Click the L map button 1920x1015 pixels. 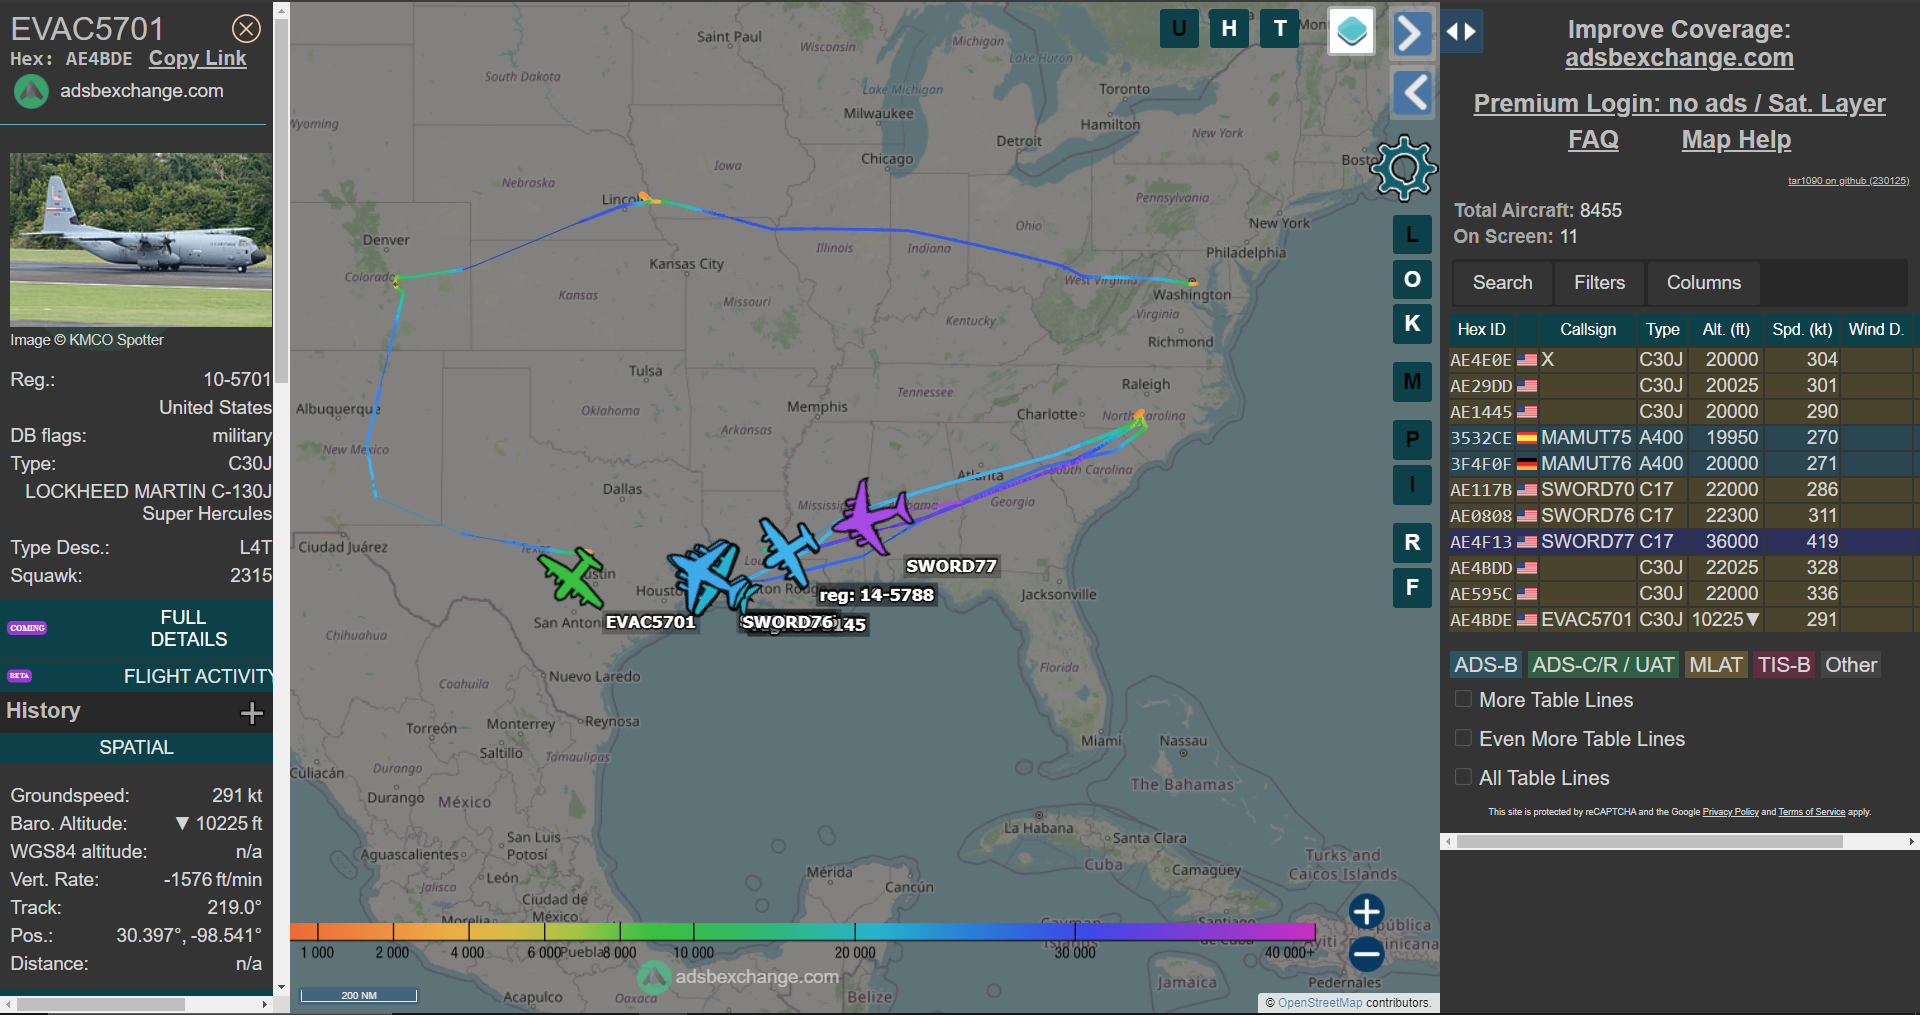point(1412,235)
